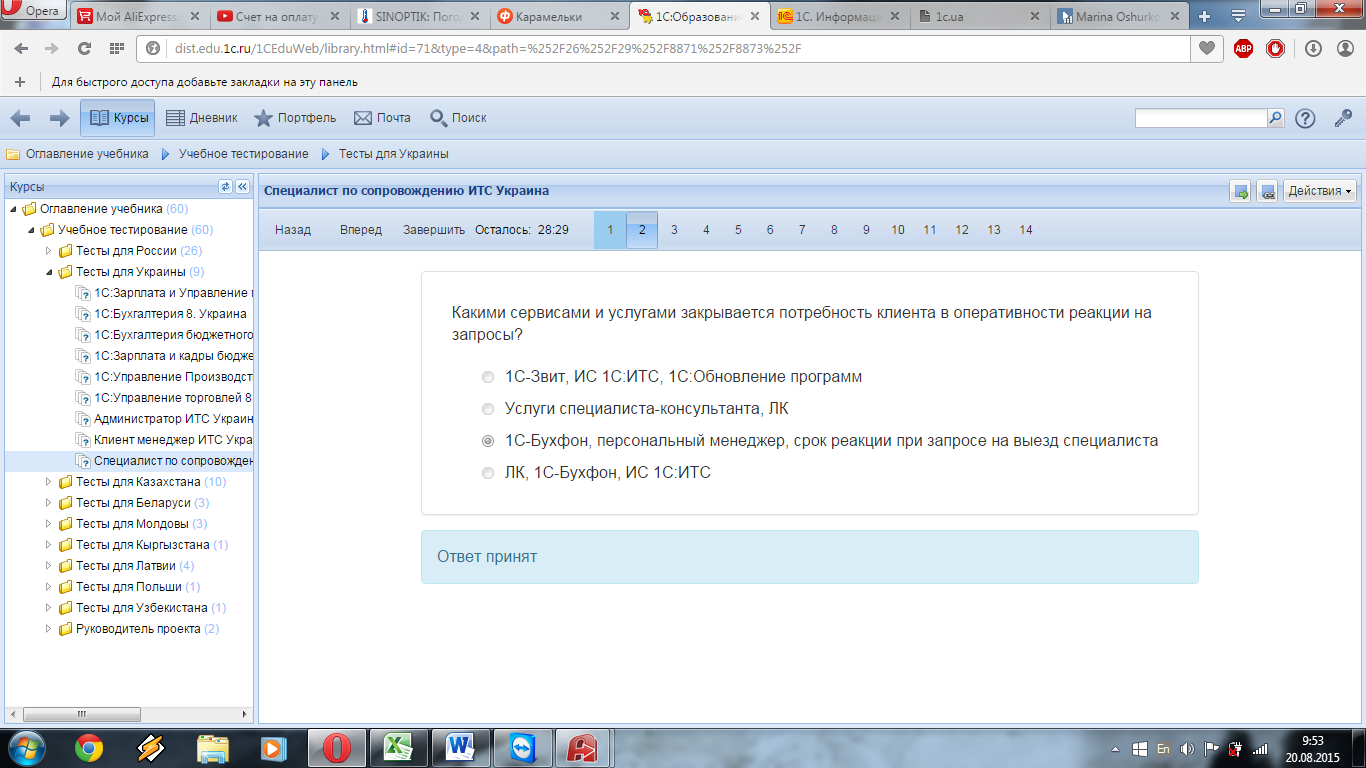
Task: Select Тесты для Узбекистана folder
Action: 142,608
